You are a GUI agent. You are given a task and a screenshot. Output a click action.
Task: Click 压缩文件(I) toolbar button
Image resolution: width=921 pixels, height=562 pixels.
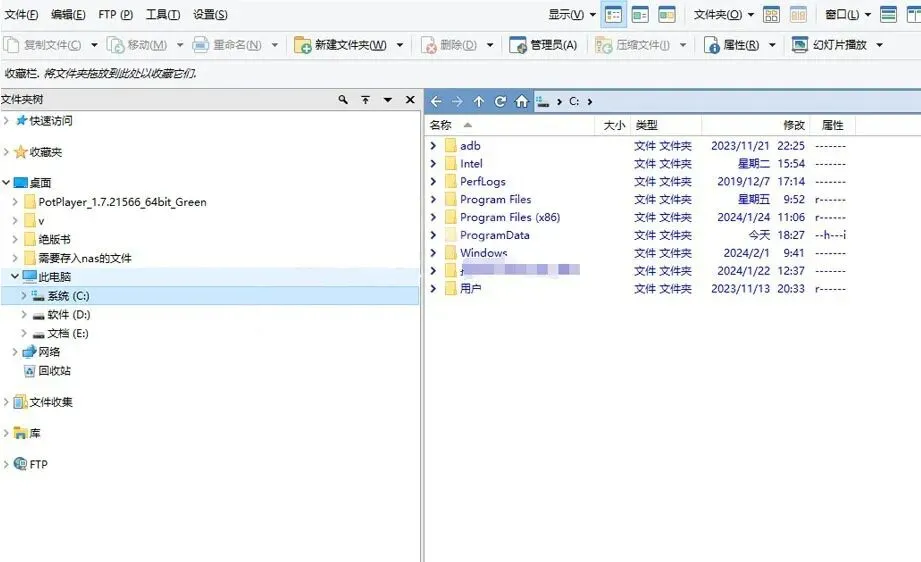coord(633,45)
